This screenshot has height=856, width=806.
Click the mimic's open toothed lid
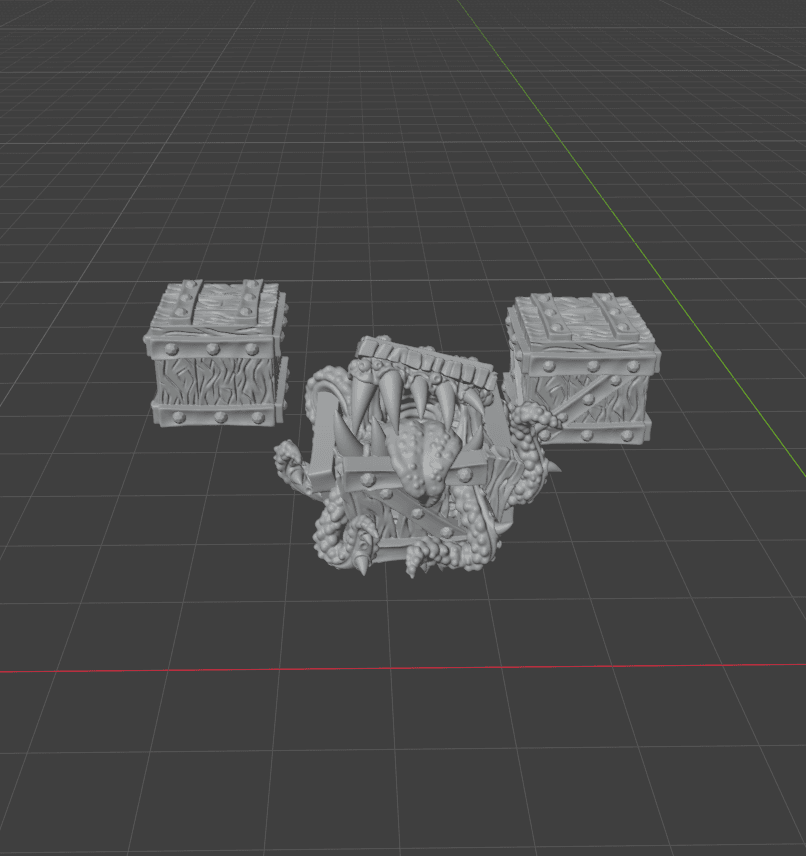click(425, 361)
